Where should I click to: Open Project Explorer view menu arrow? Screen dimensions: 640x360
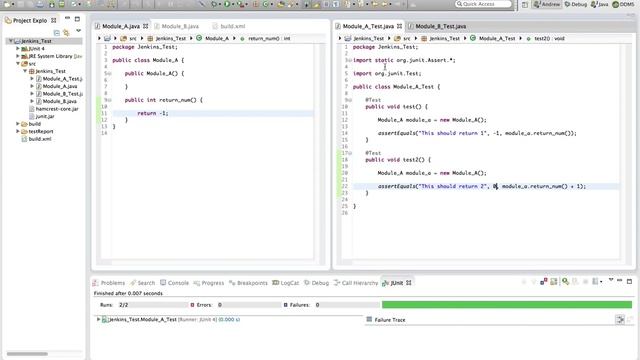click(78, 31)
